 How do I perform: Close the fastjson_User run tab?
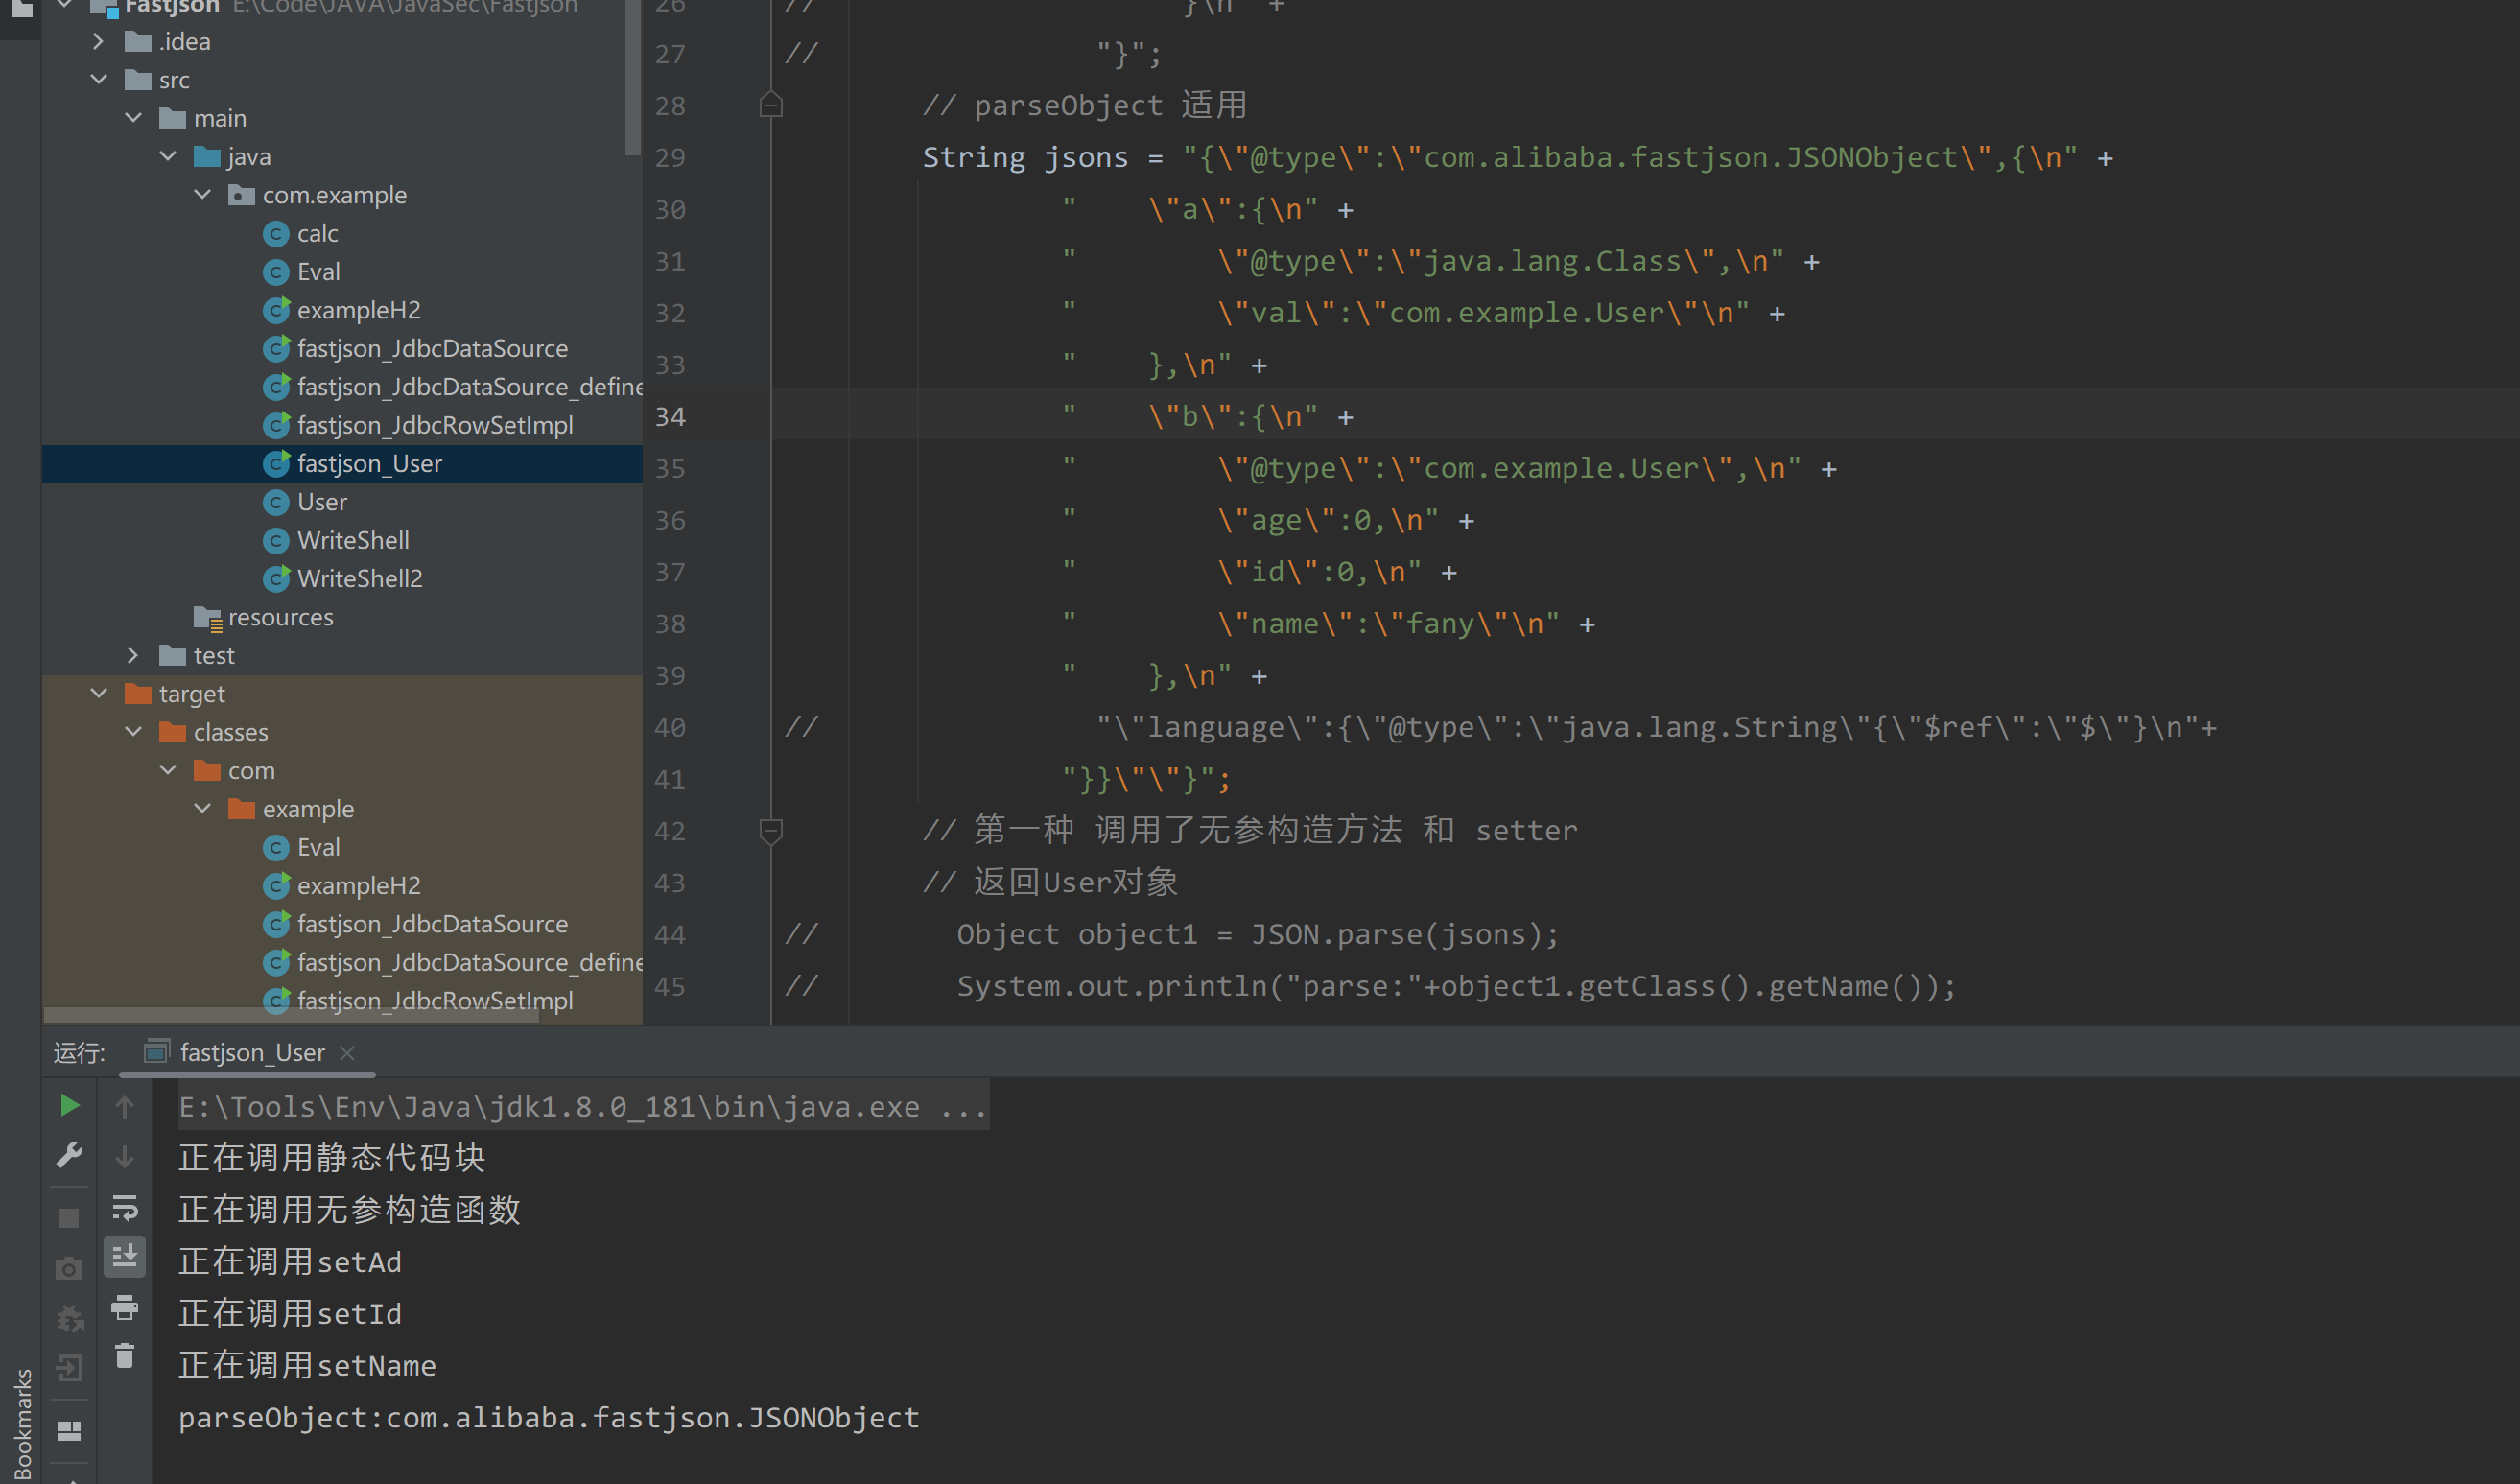coord(347,1053)
